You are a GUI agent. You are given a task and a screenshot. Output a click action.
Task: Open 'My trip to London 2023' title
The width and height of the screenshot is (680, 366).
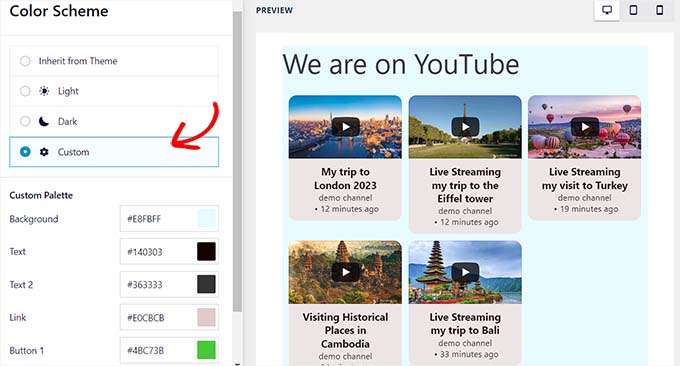coord(345,179)
